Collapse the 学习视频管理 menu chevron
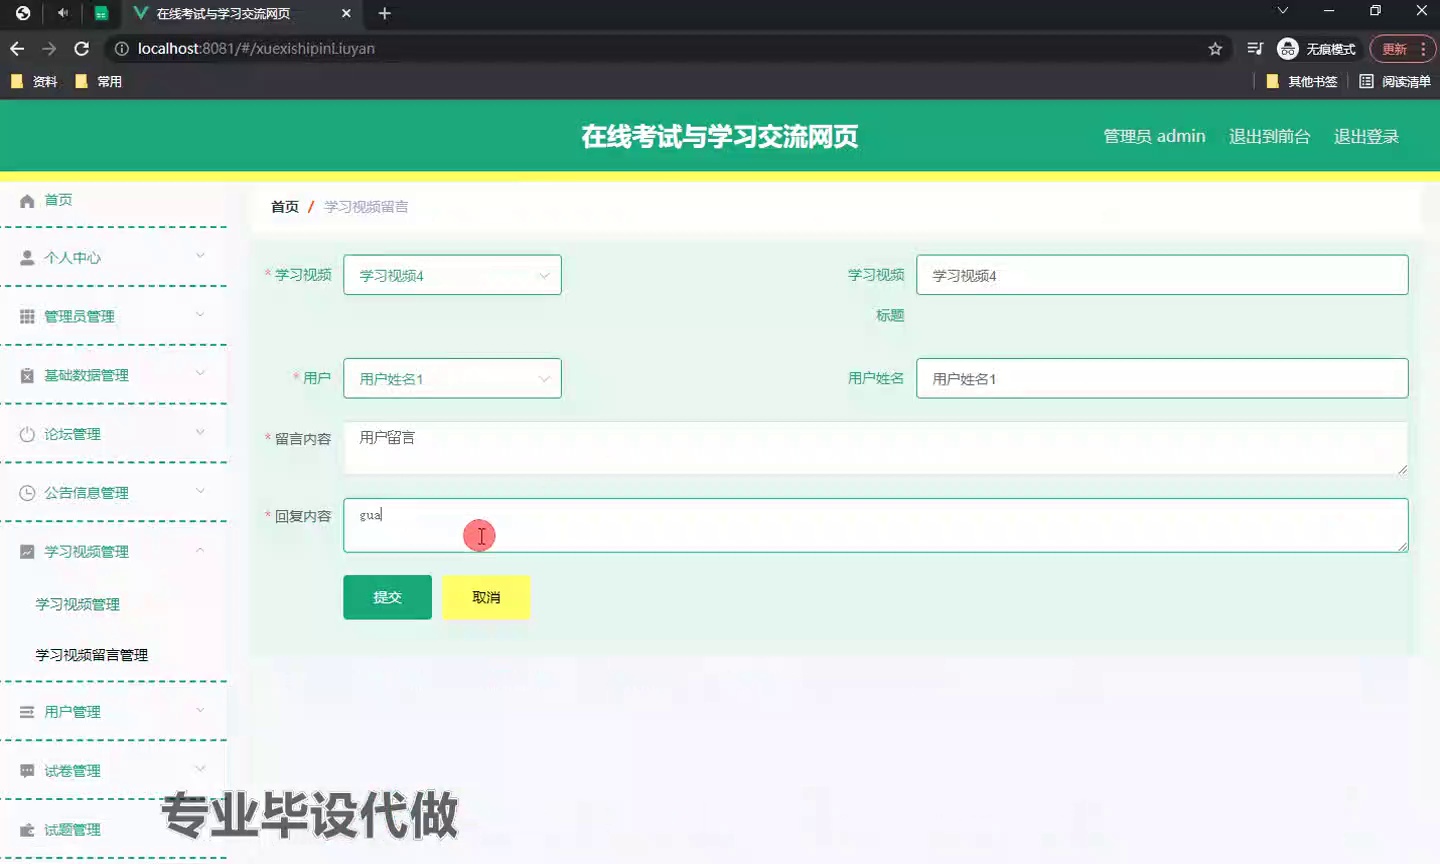The width and height of the screenshot is (1440, 864). pos(200,550)
